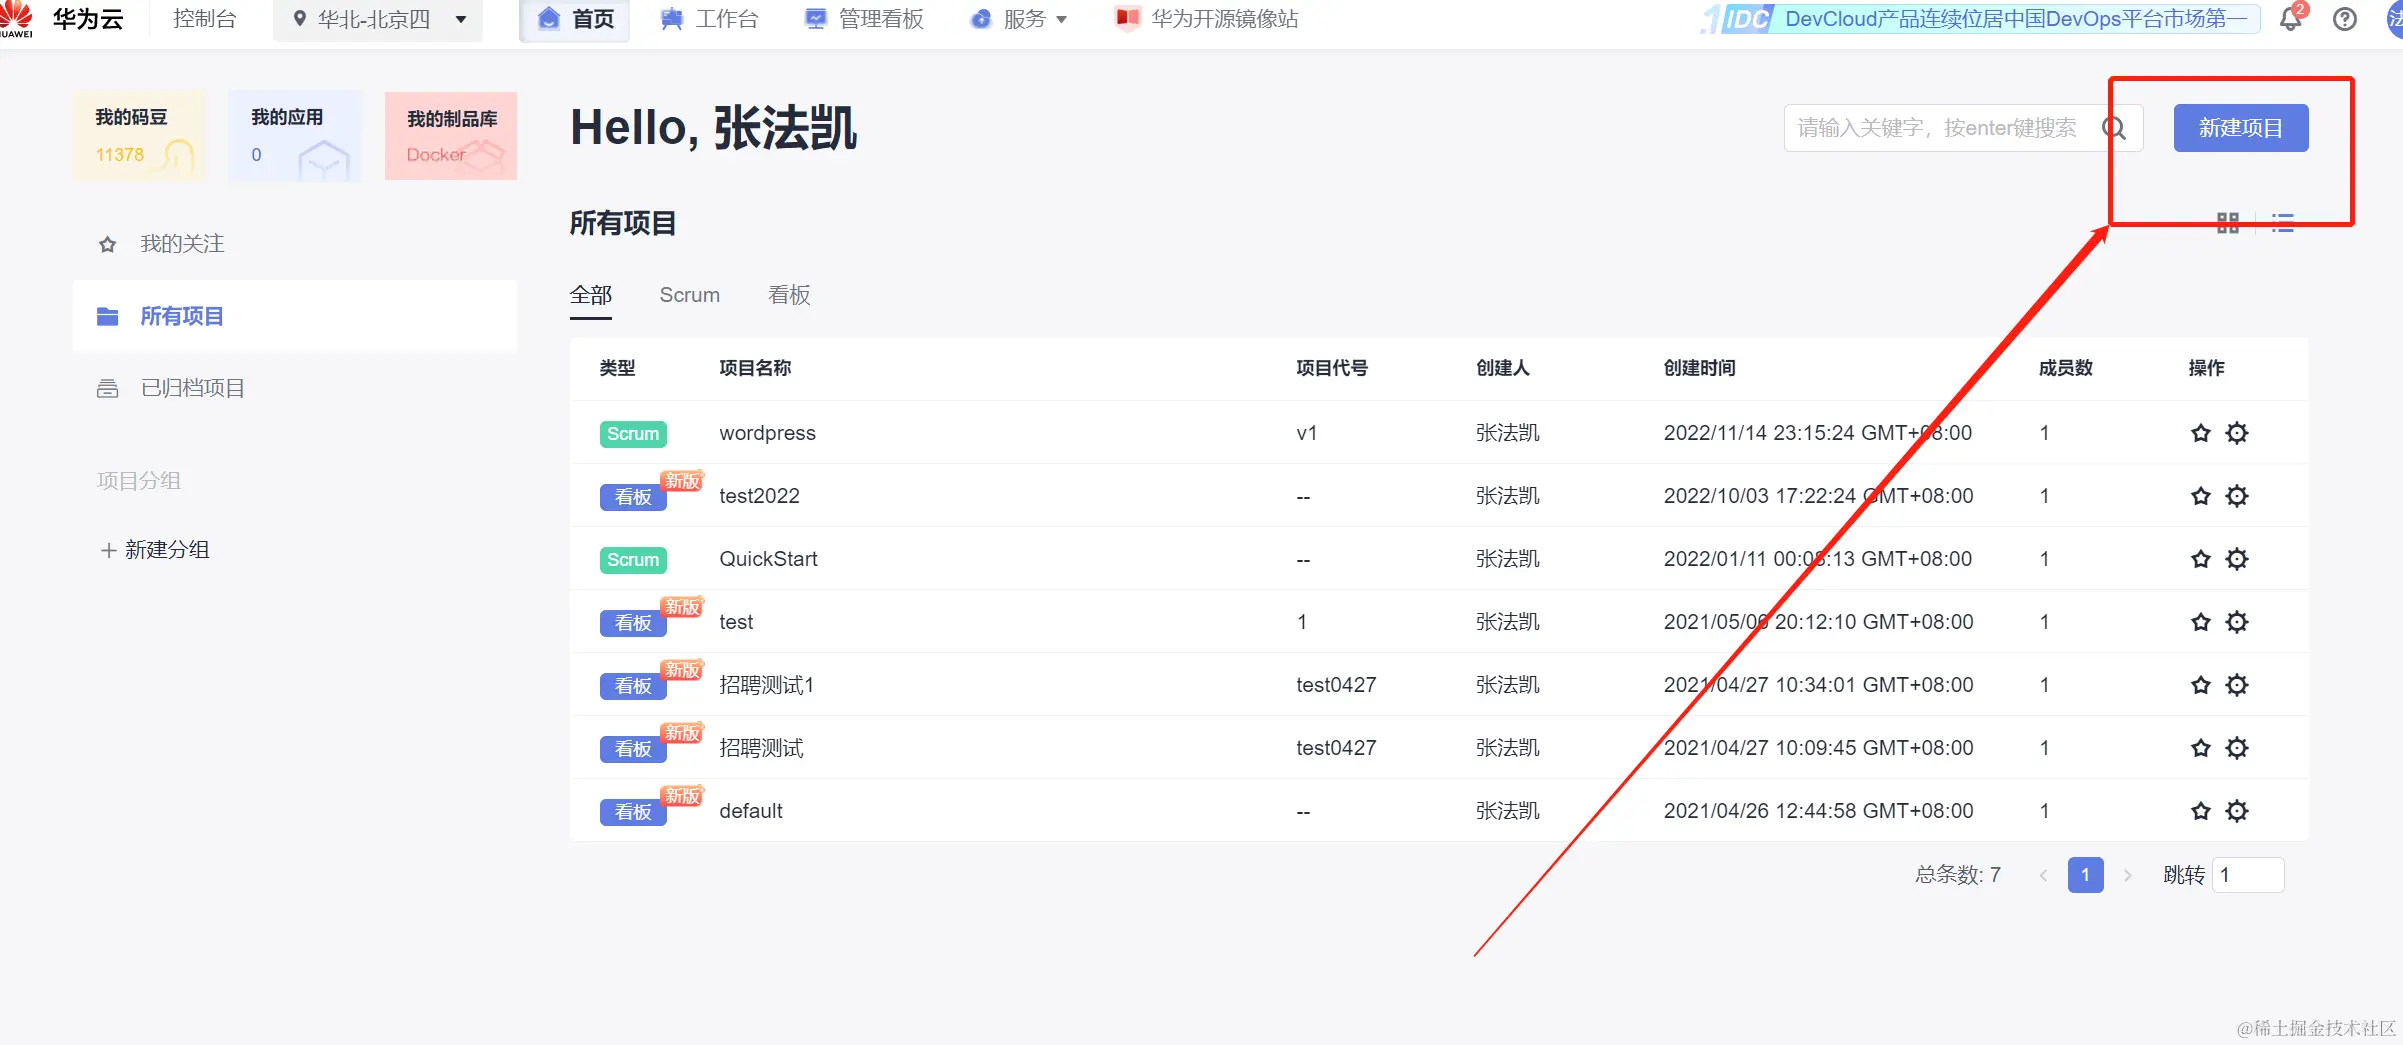Open settings gear for 招聘测试 project
2403x1045 pixels.
pos(2237,748)
